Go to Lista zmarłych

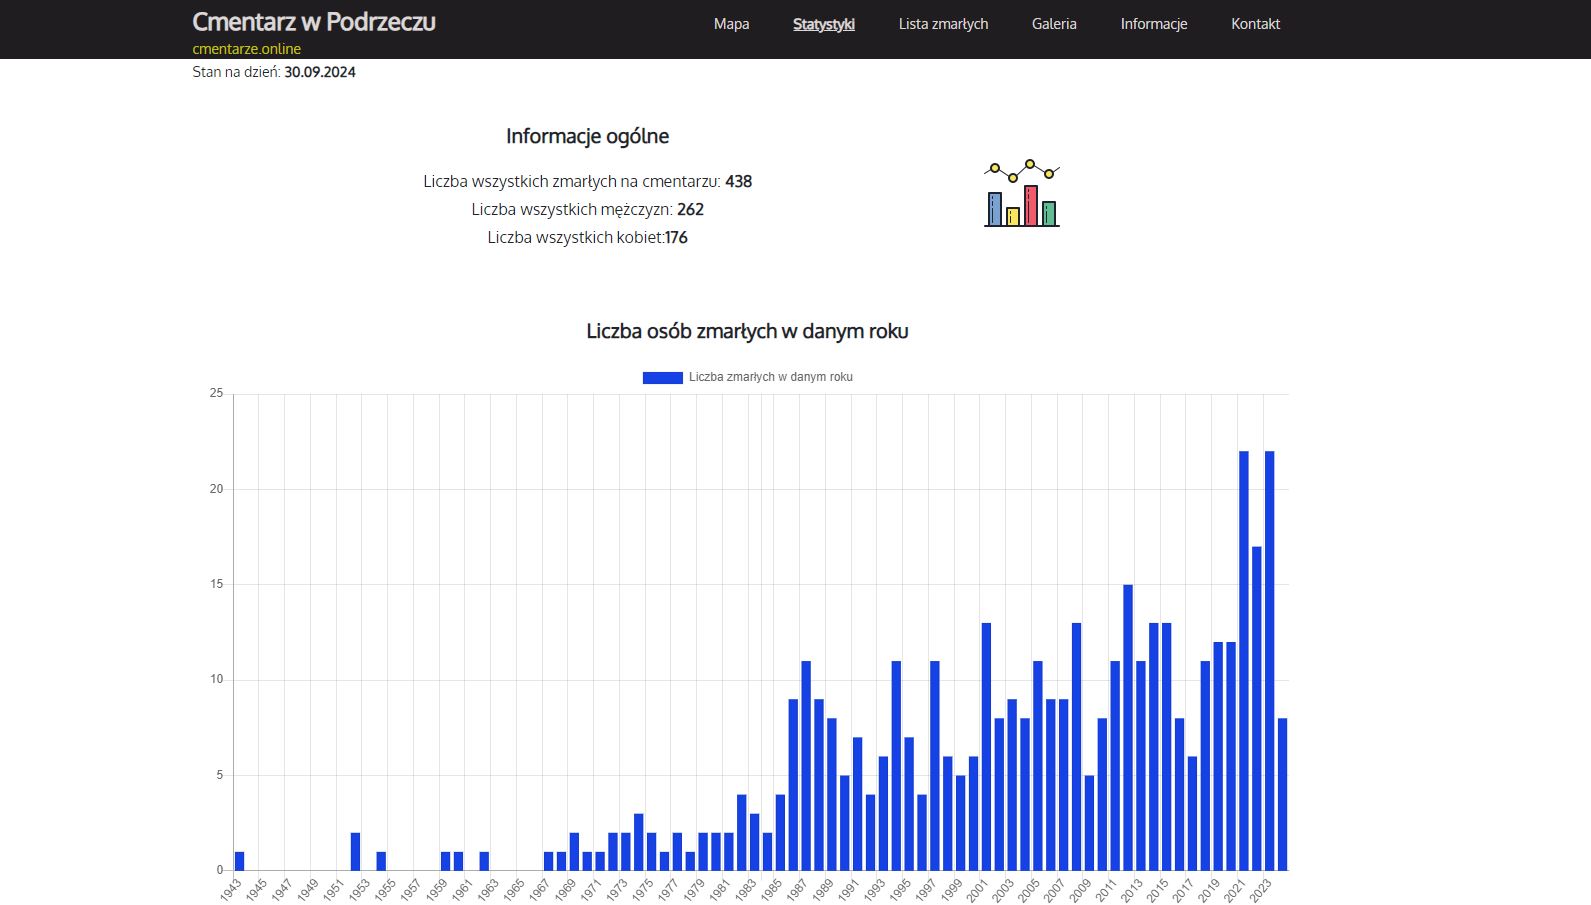tap(943, 24)
